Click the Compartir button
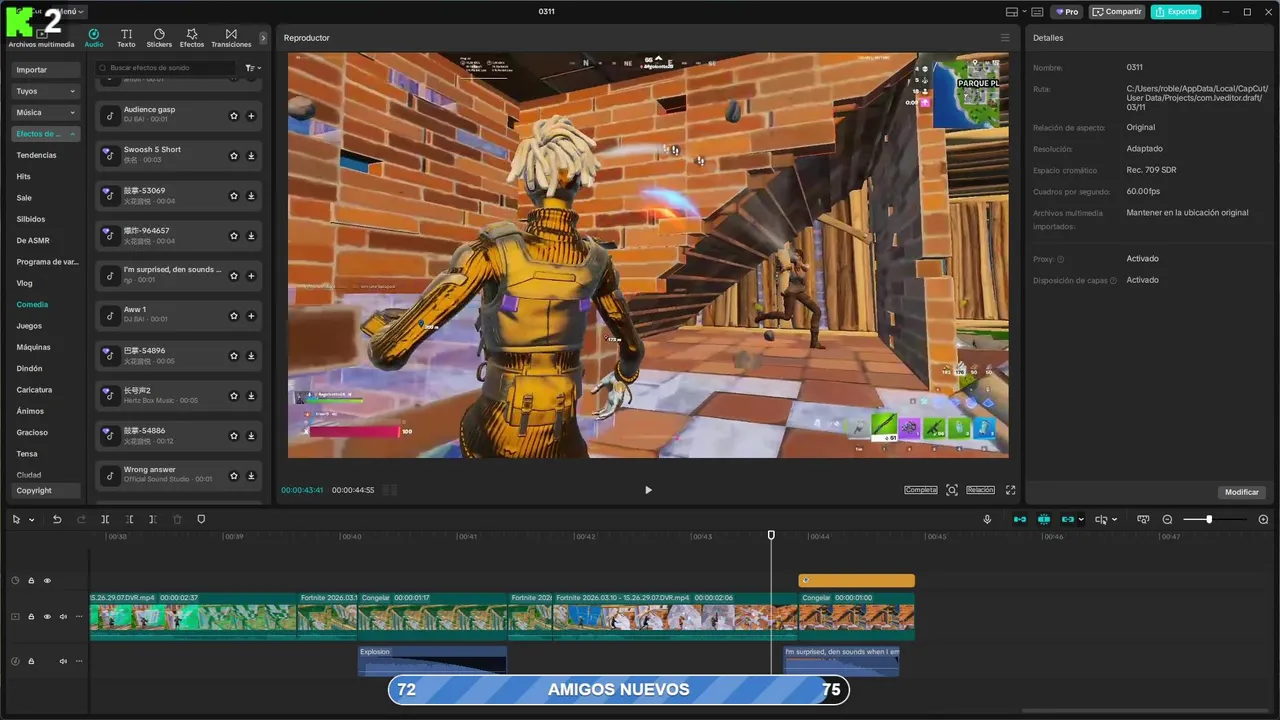 (x=1117, y=12)
